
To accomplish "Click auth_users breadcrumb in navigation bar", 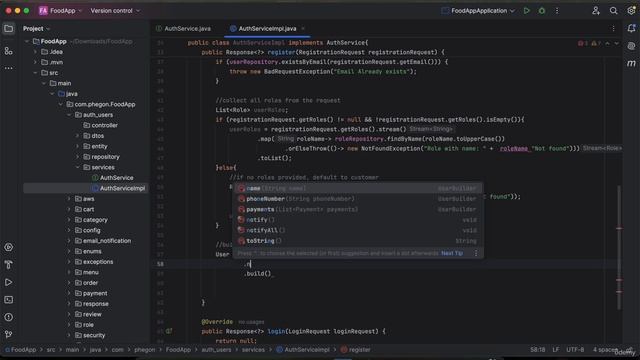I will tap(216, 350).
